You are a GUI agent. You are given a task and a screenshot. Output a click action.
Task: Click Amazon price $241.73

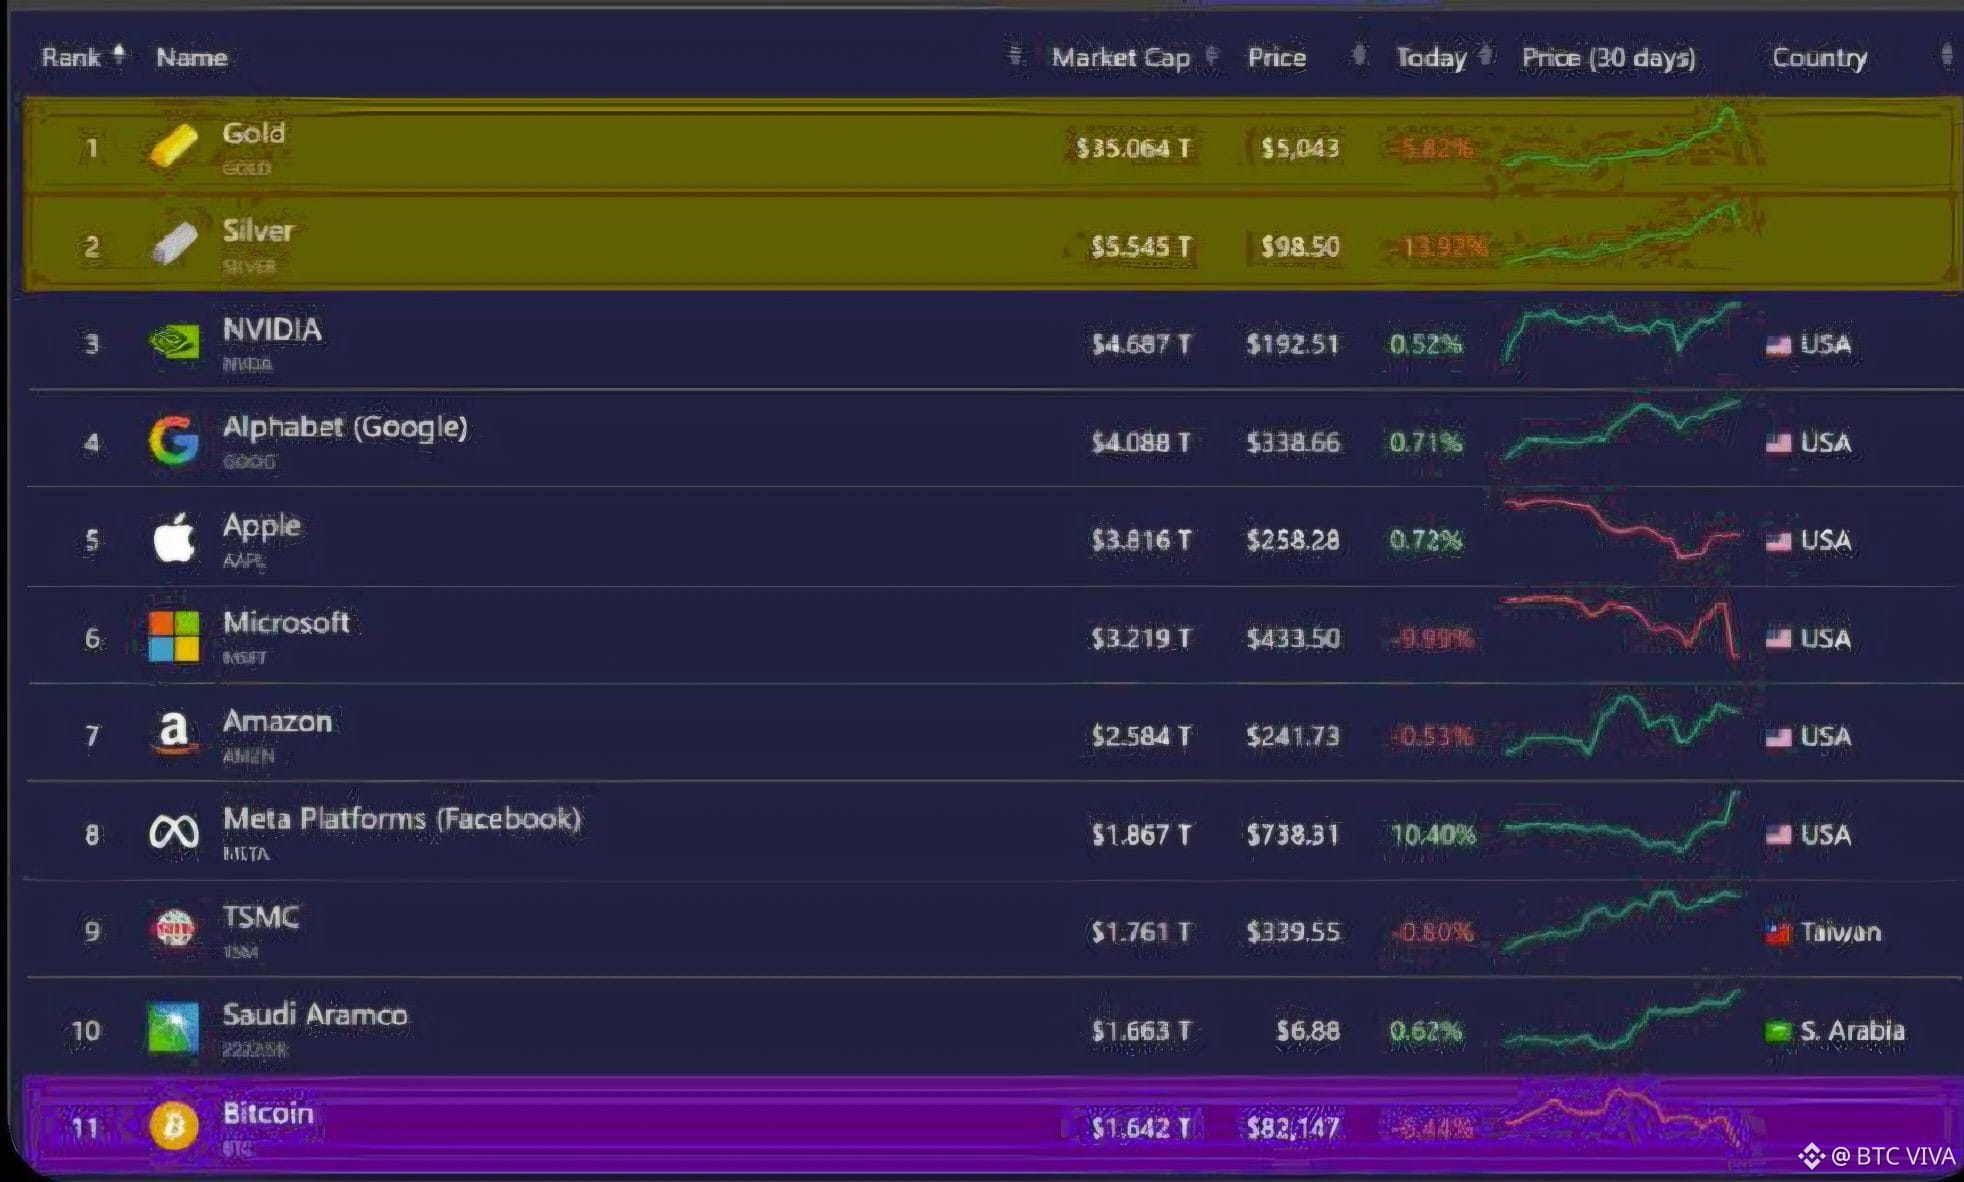(1292, 737)
